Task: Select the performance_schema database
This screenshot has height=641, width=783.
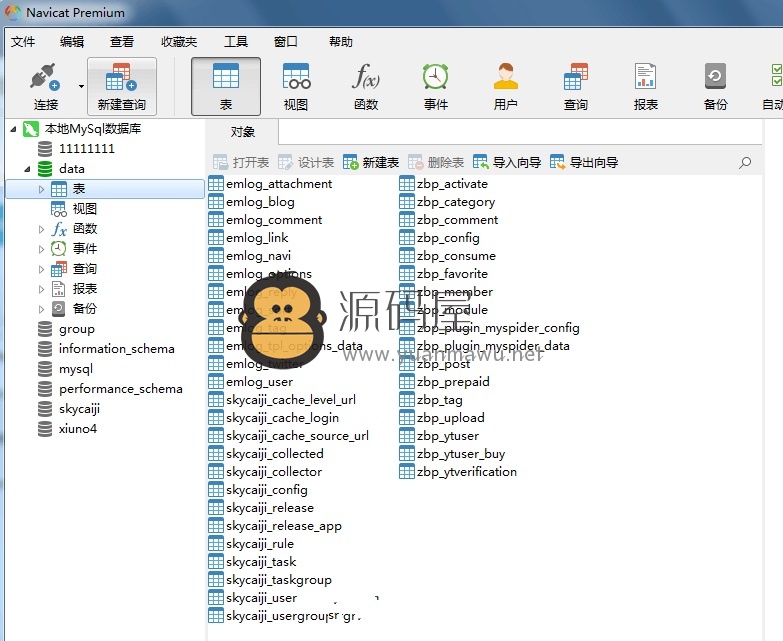Action: 110,388
